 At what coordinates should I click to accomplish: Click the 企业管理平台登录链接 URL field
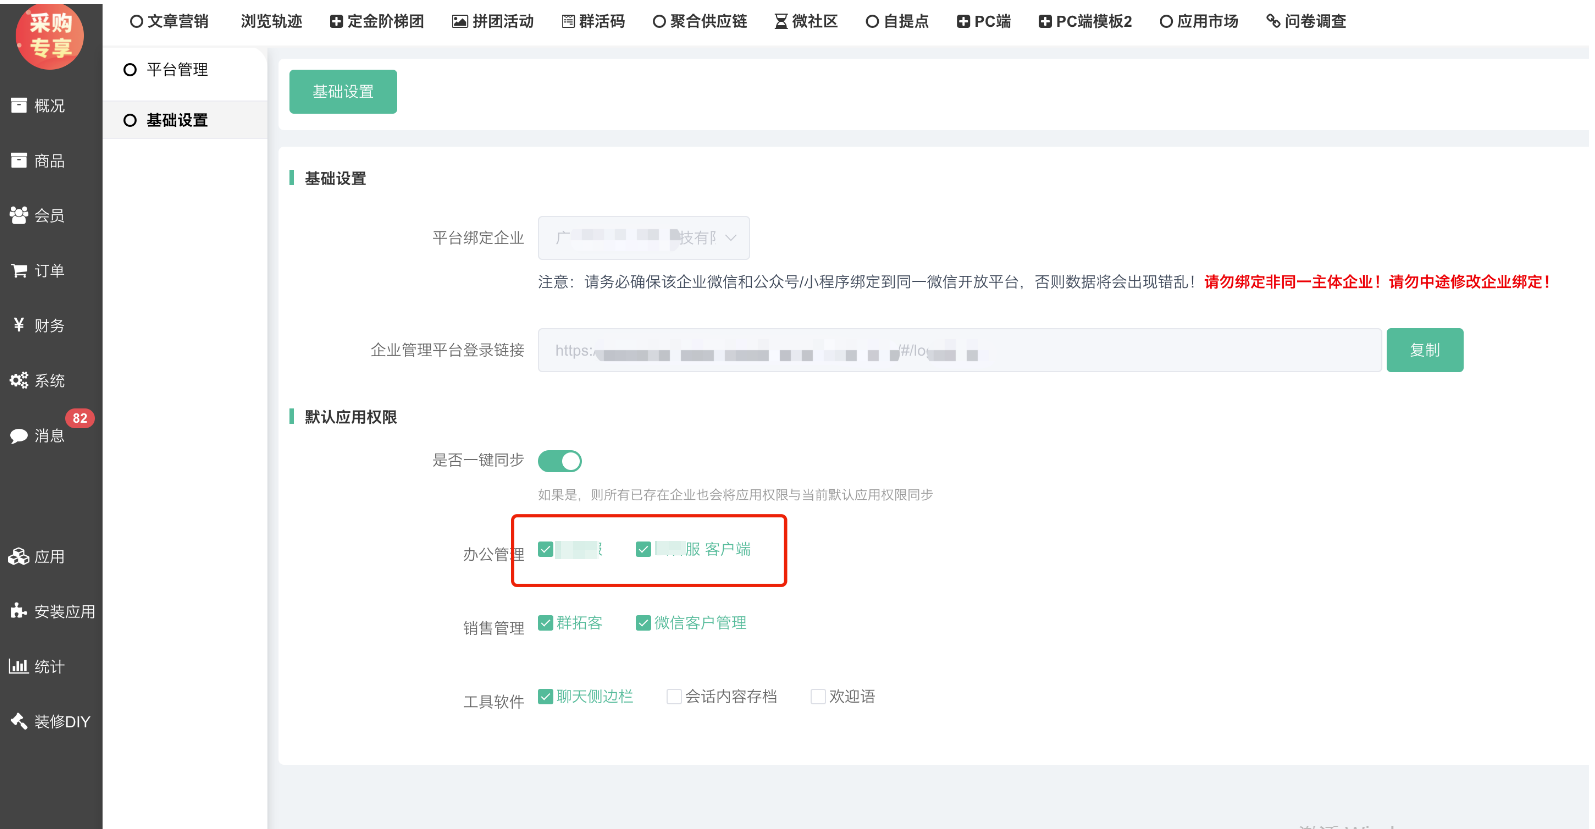[958, 350]
